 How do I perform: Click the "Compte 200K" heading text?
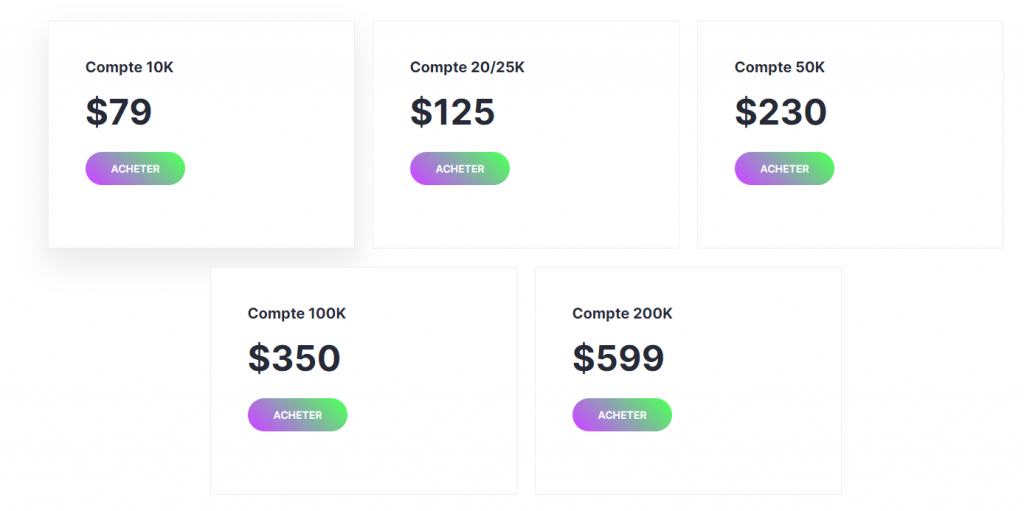point(622,313)
